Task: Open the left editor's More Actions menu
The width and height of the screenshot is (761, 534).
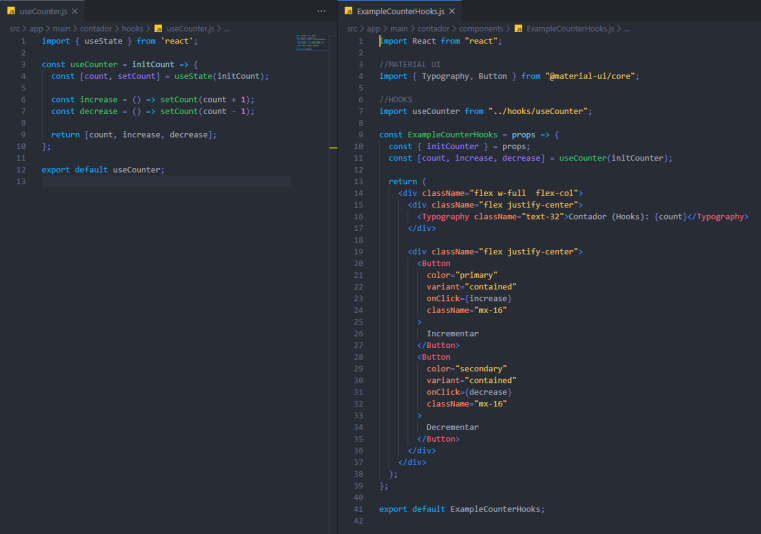Action: point(321,10)
